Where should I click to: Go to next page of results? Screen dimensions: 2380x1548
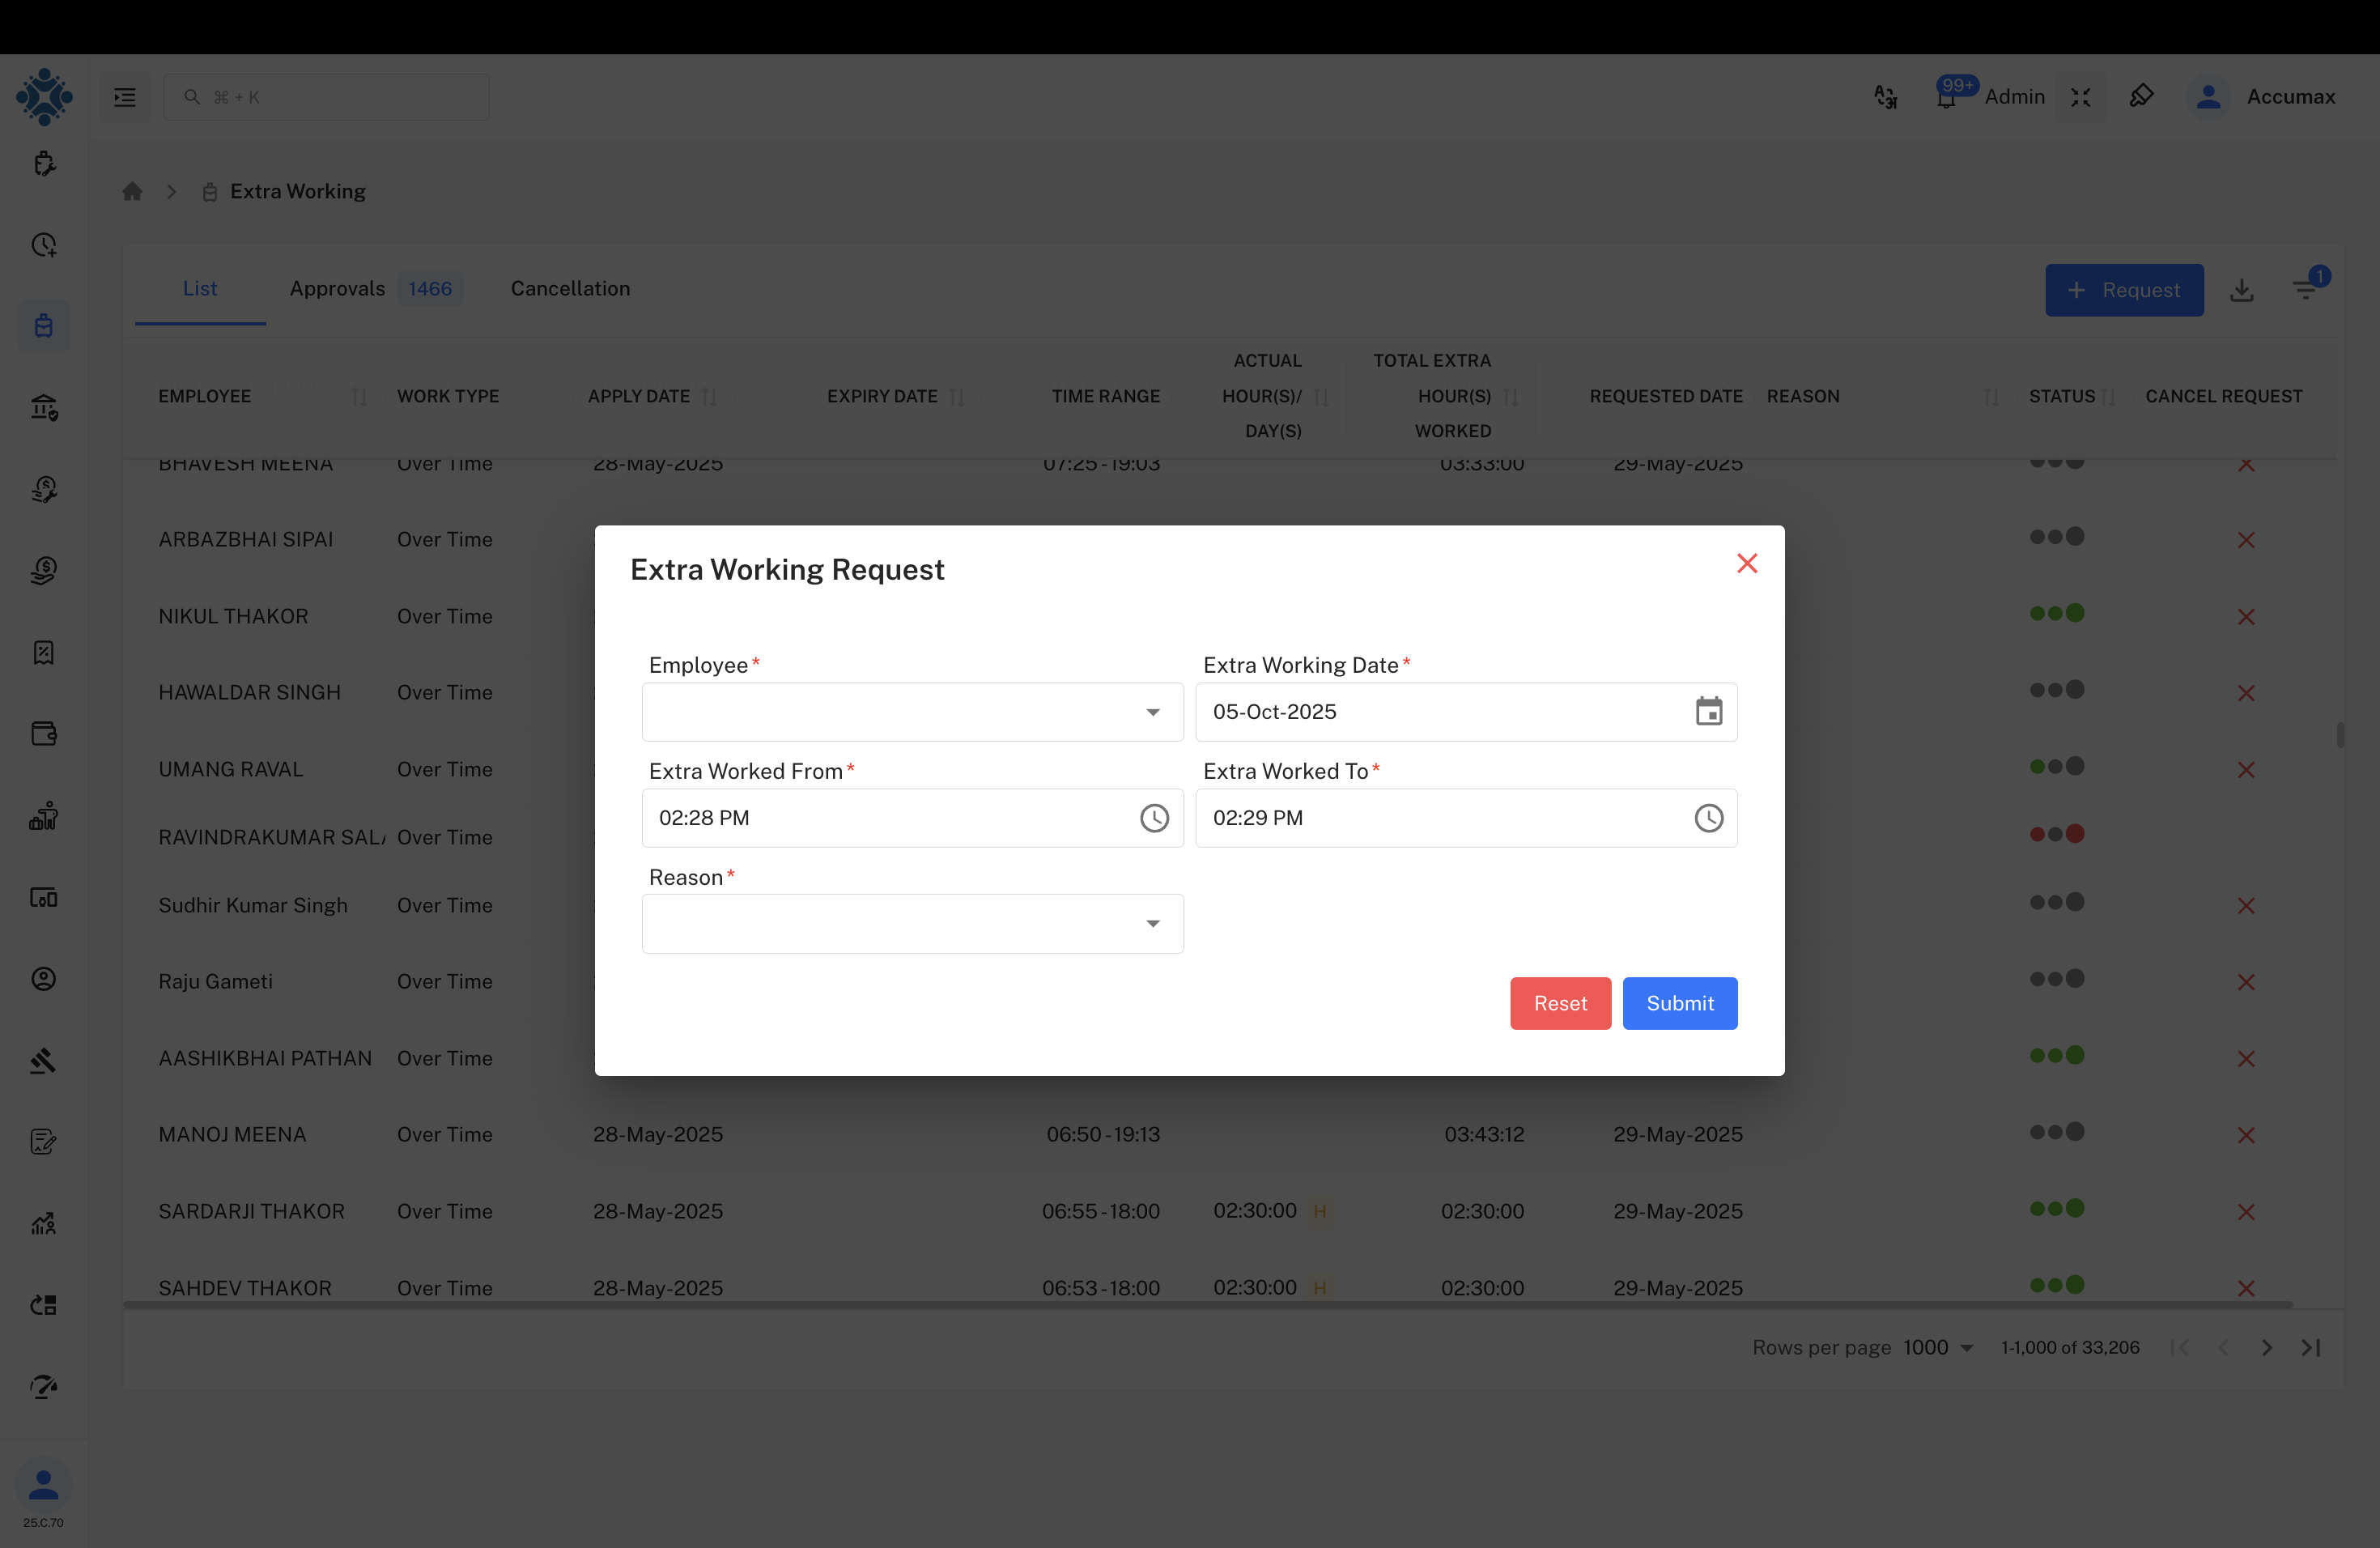(2266, 1347)
